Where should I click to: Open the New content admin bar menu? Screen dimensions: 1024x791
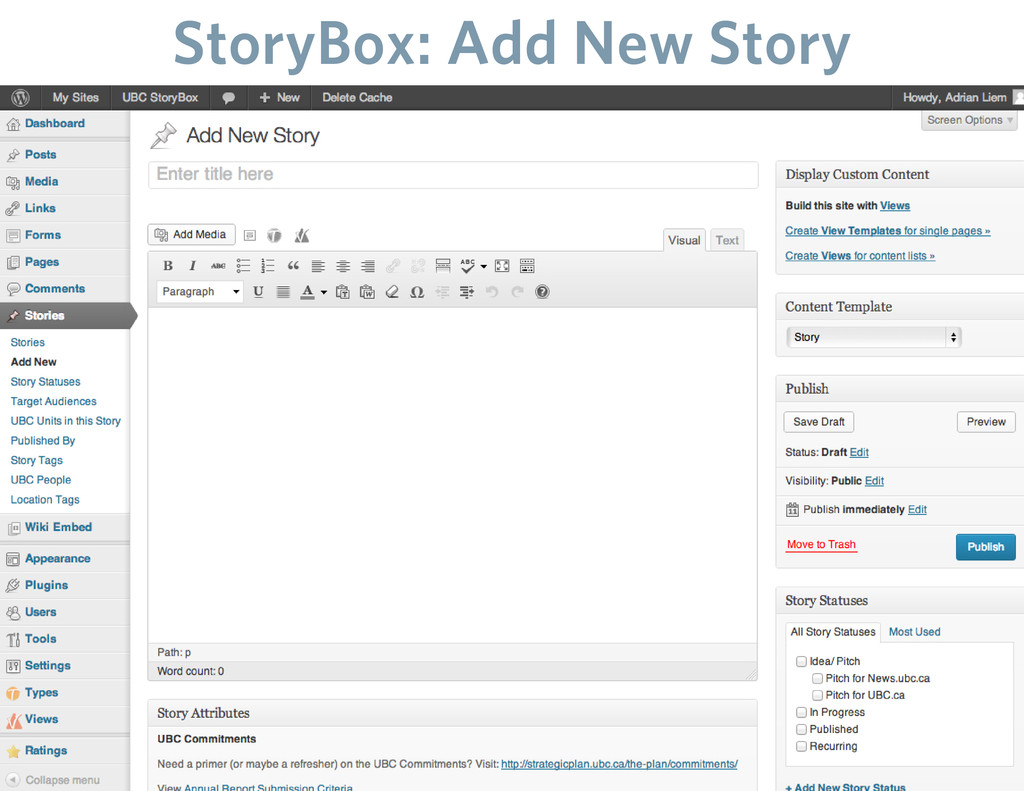280,97
